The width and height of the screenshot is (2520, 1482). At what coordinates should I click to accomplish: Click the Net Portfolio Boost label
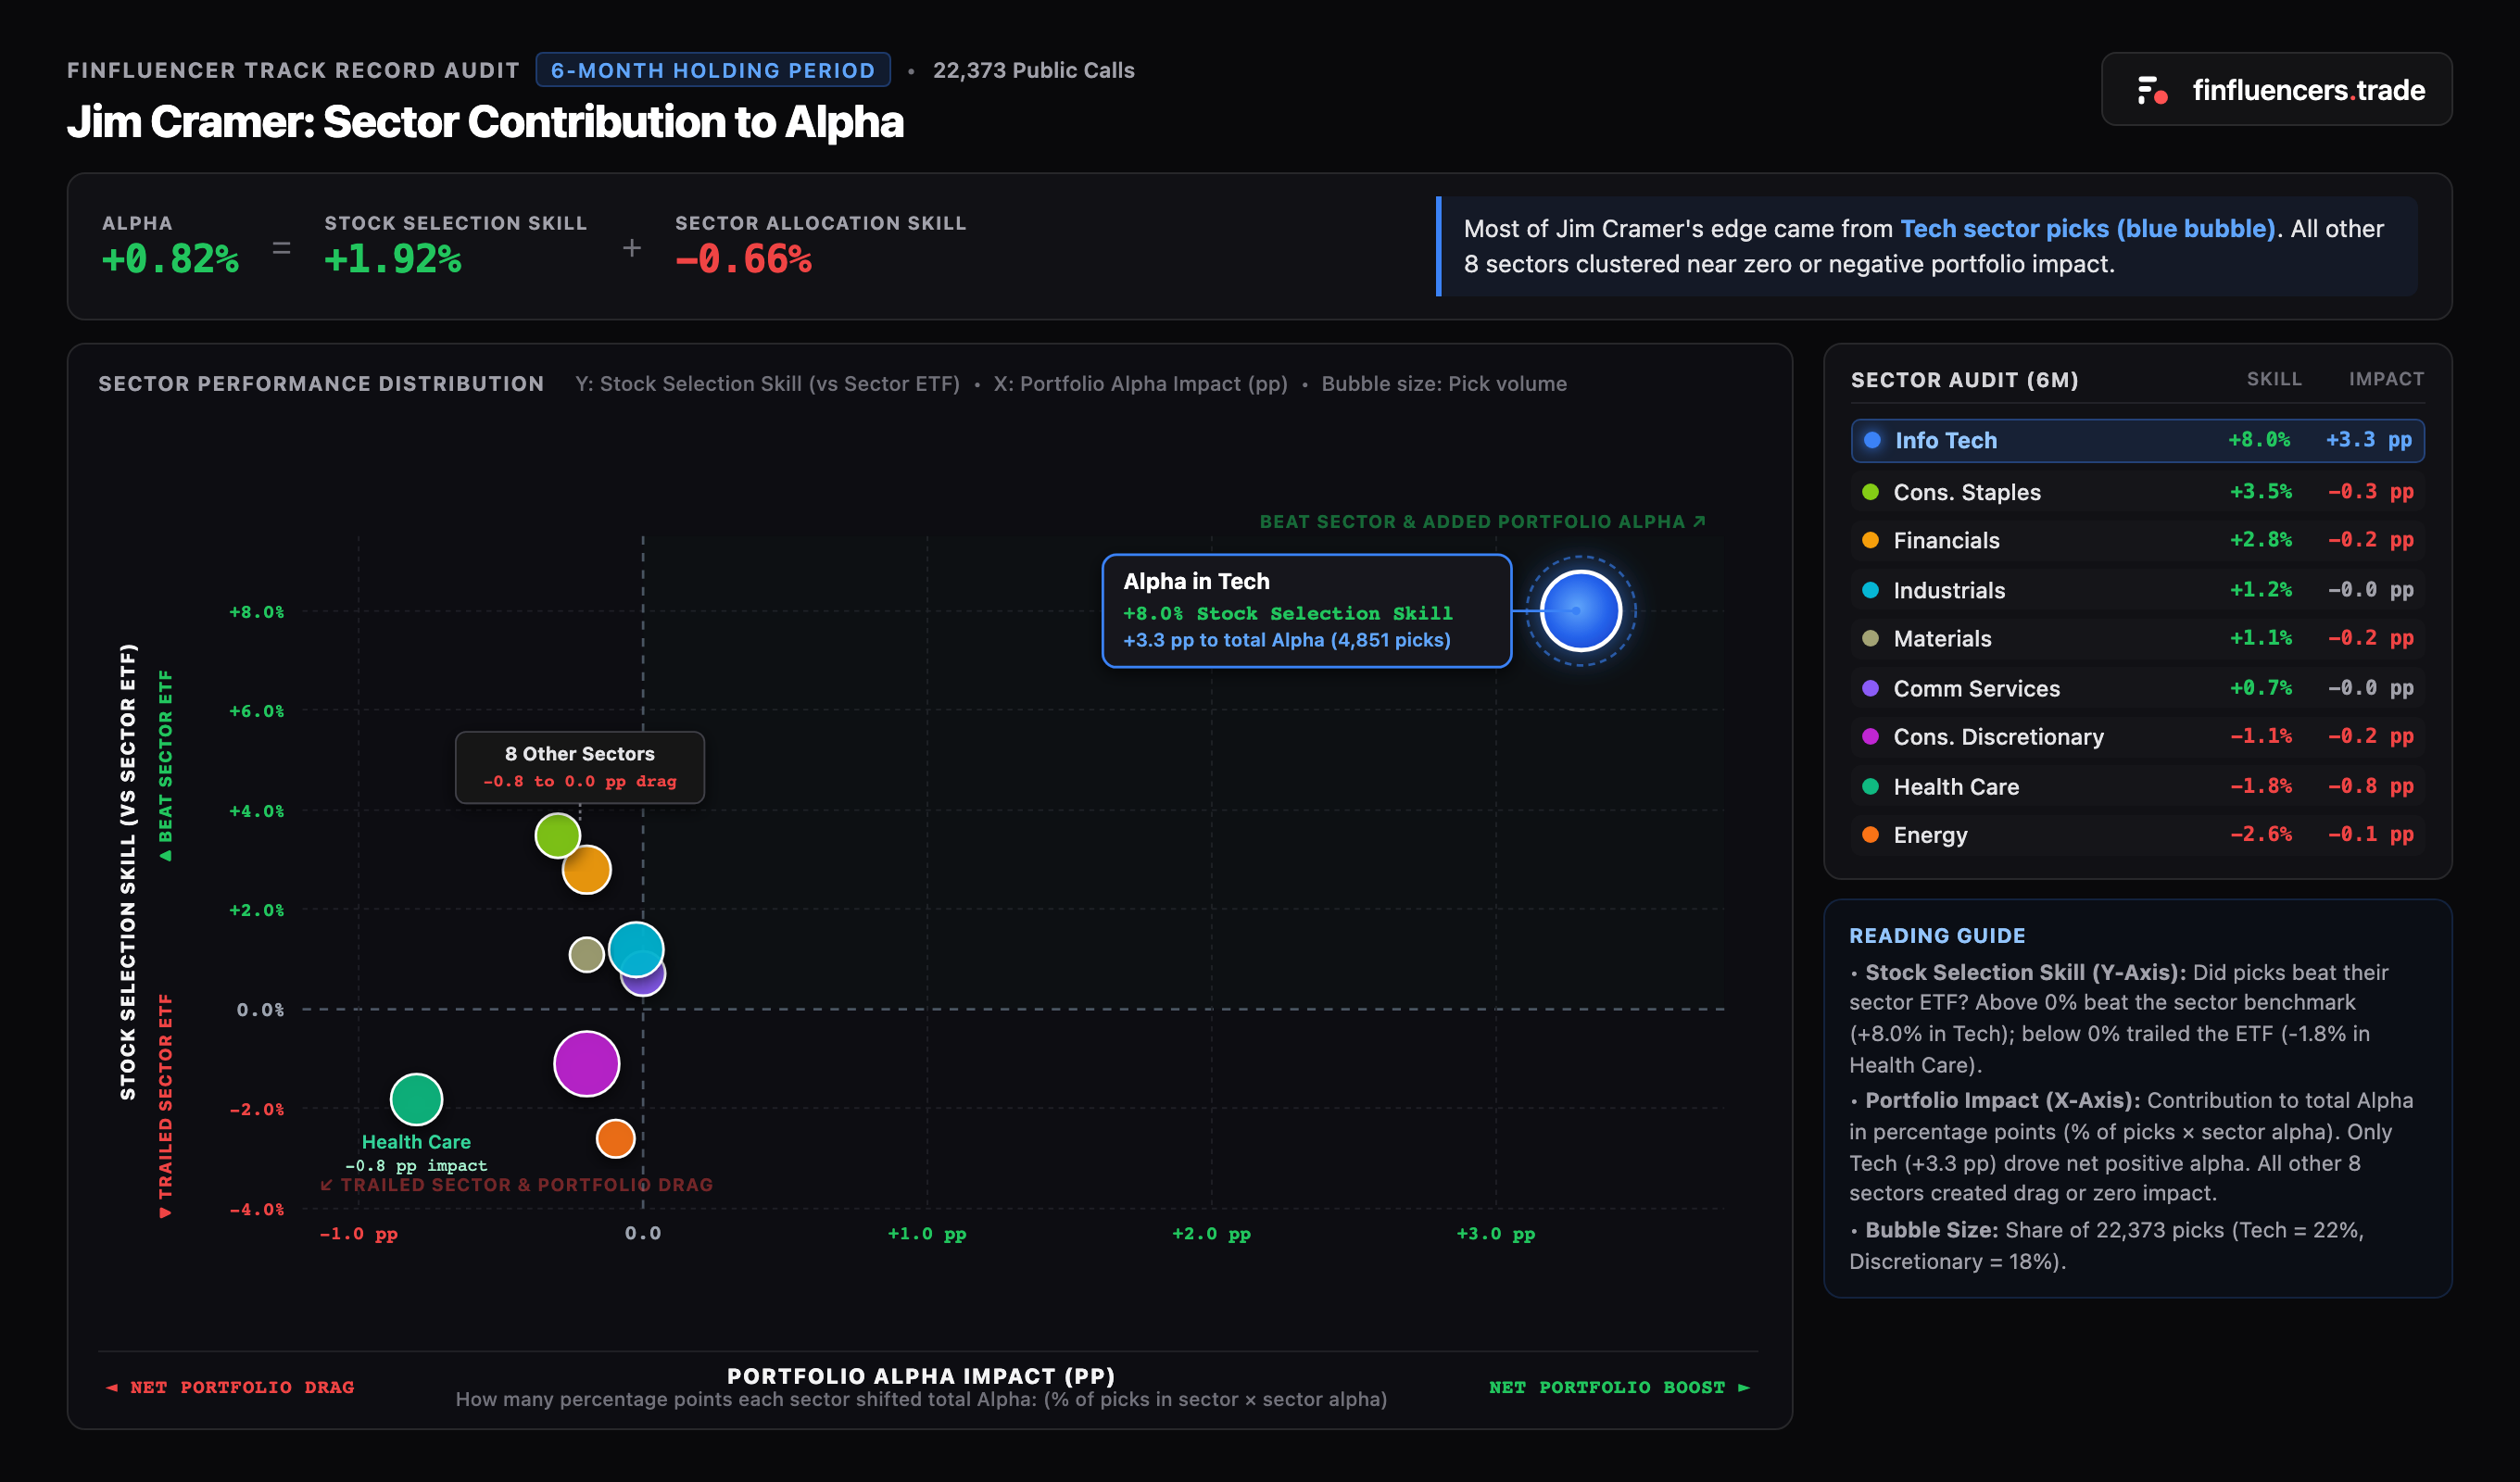(x=1619, y=1387)
